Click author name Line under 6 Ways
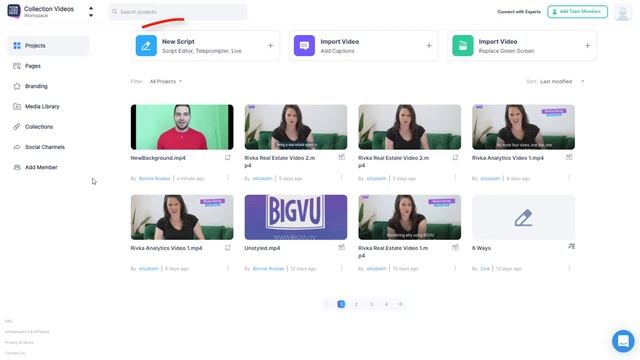The width and height of the screenshot is (640, 360). click(x=485, y=269)
